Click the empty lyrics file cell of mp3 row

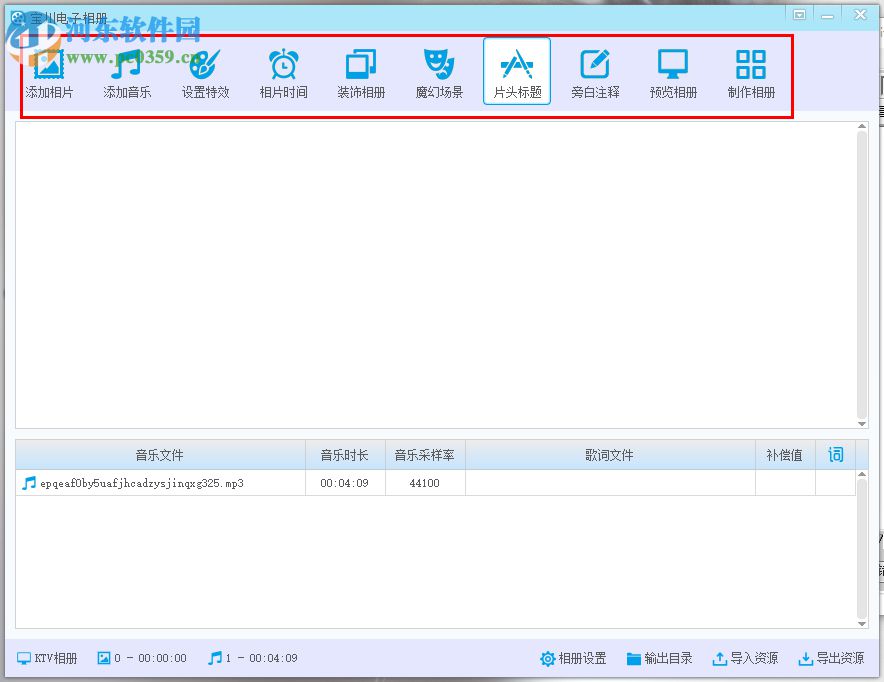[x=610, y=483]
